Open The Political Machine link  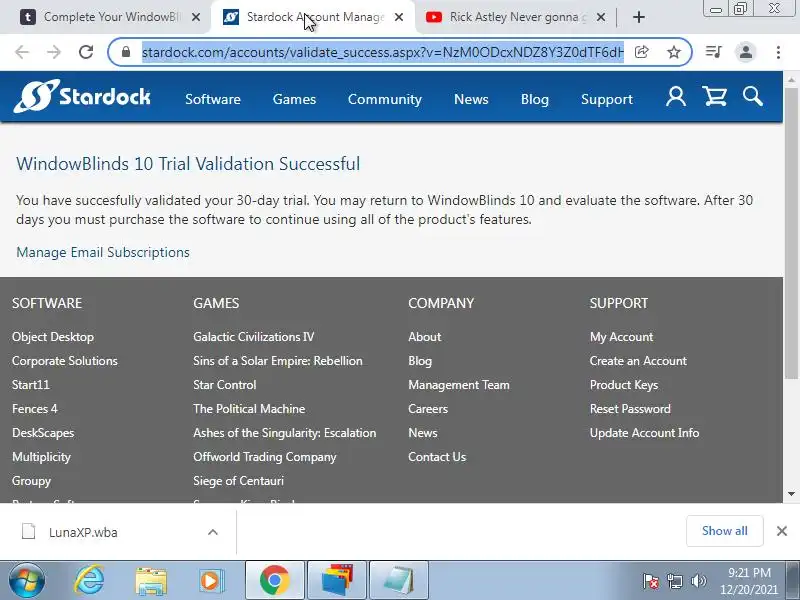click(249, 409)
